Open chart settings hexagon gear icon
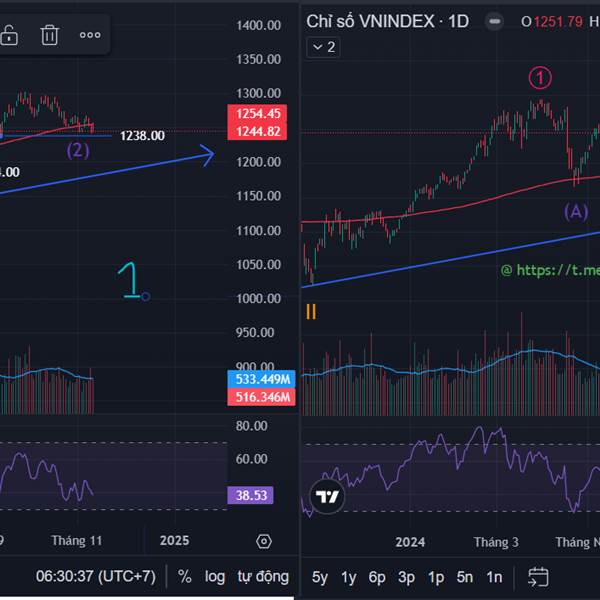This screenshot has height=600, width=600. click(264, 541)
